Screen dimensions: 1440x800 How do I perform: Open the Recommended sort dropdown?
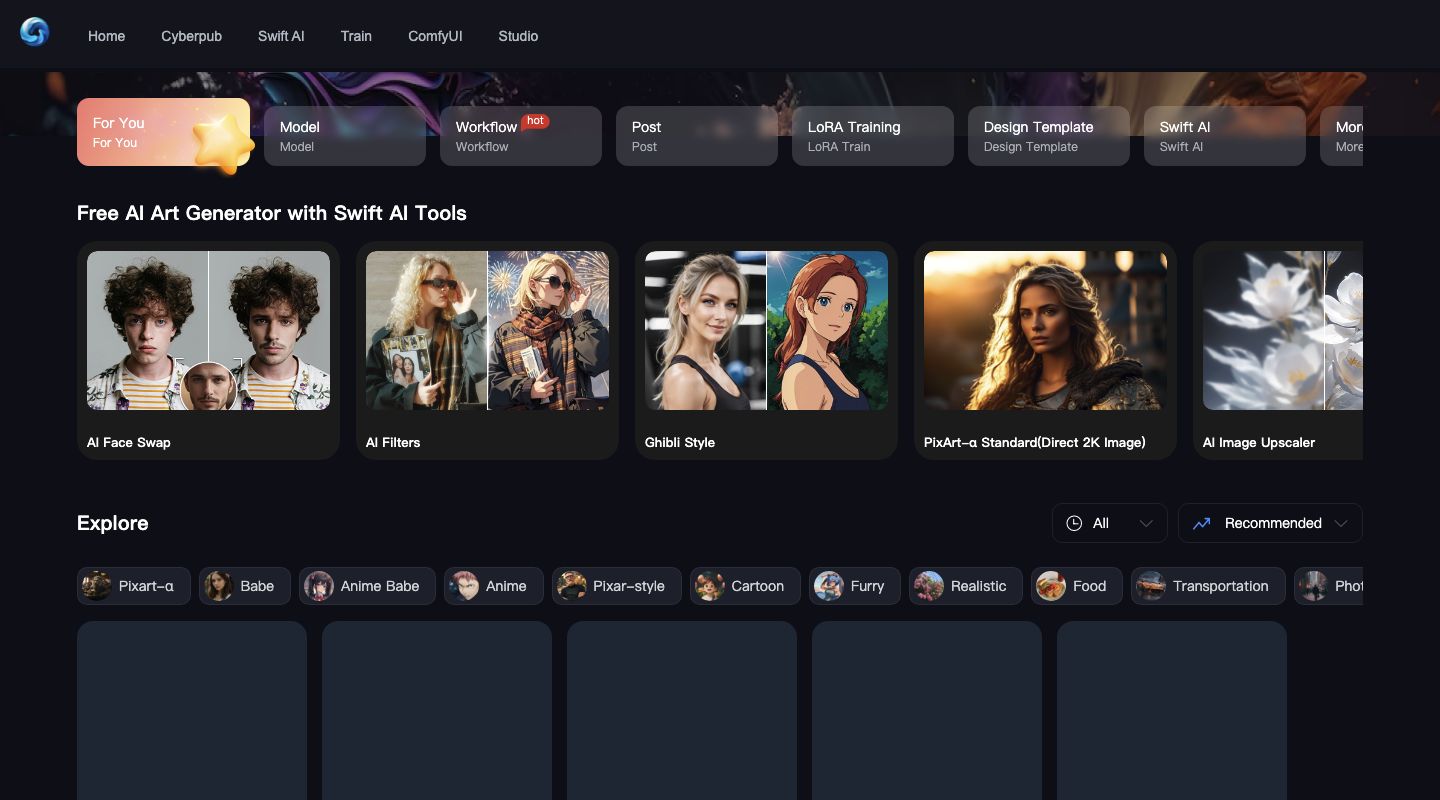1270,523
